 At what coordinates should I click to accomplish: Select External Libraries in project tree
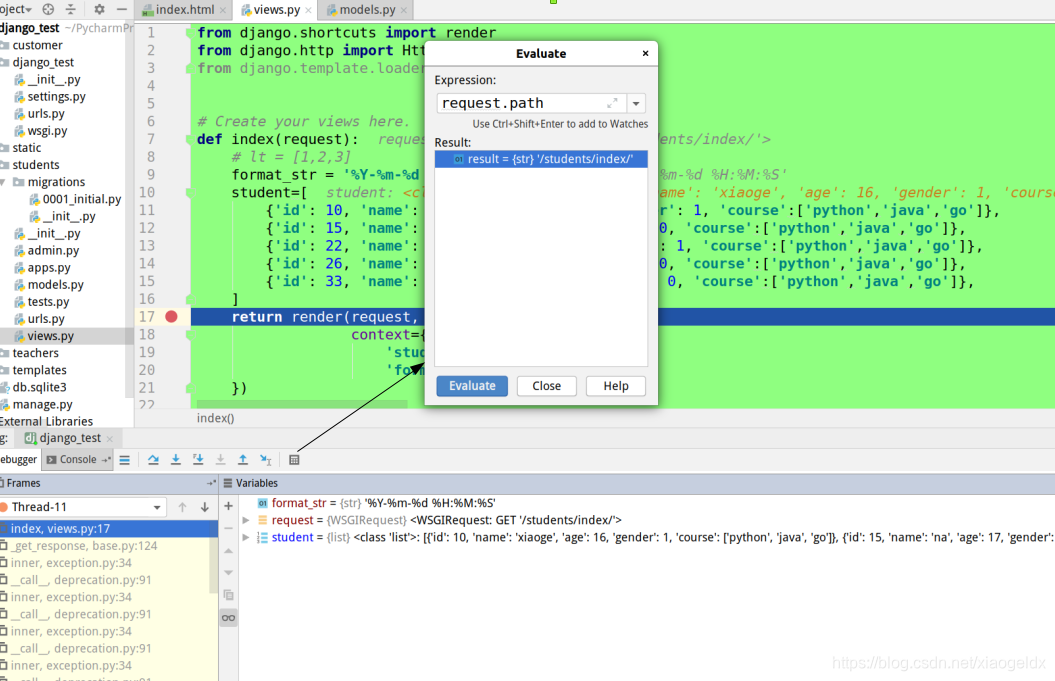click(x=46, y=421)
